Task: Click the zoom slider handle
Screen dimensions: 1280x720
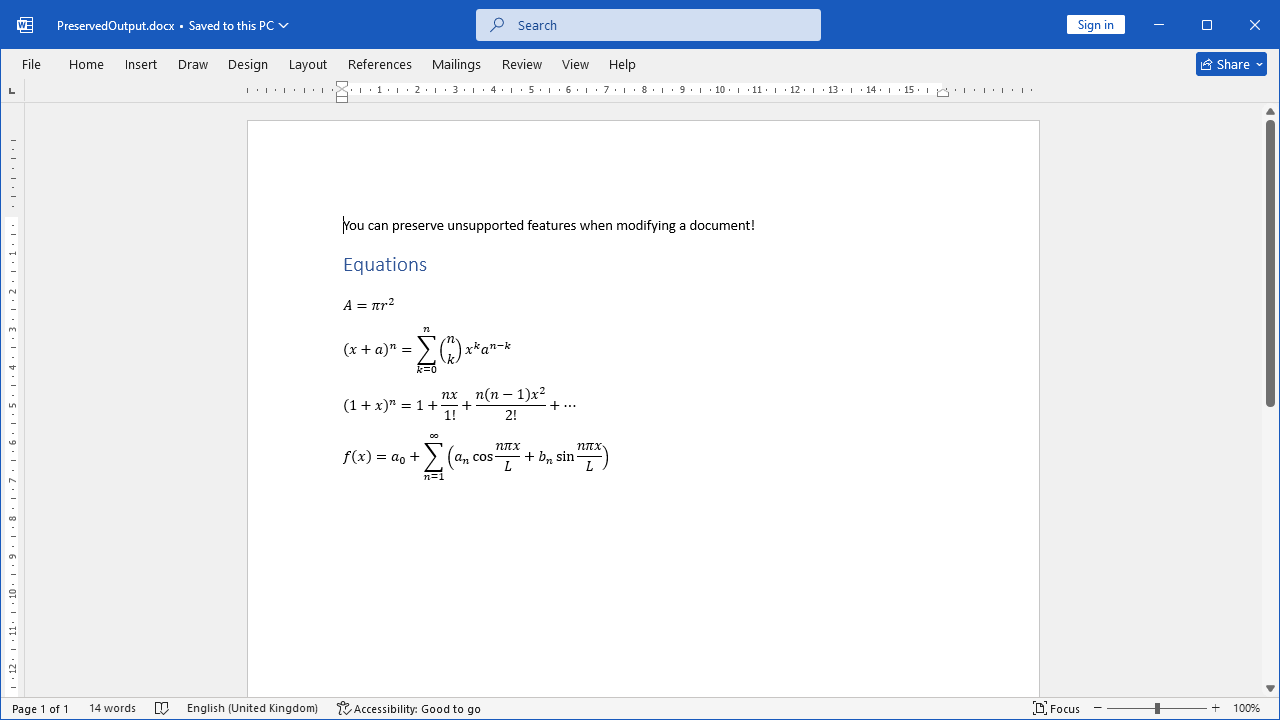Action: (x=1157, y=708)
